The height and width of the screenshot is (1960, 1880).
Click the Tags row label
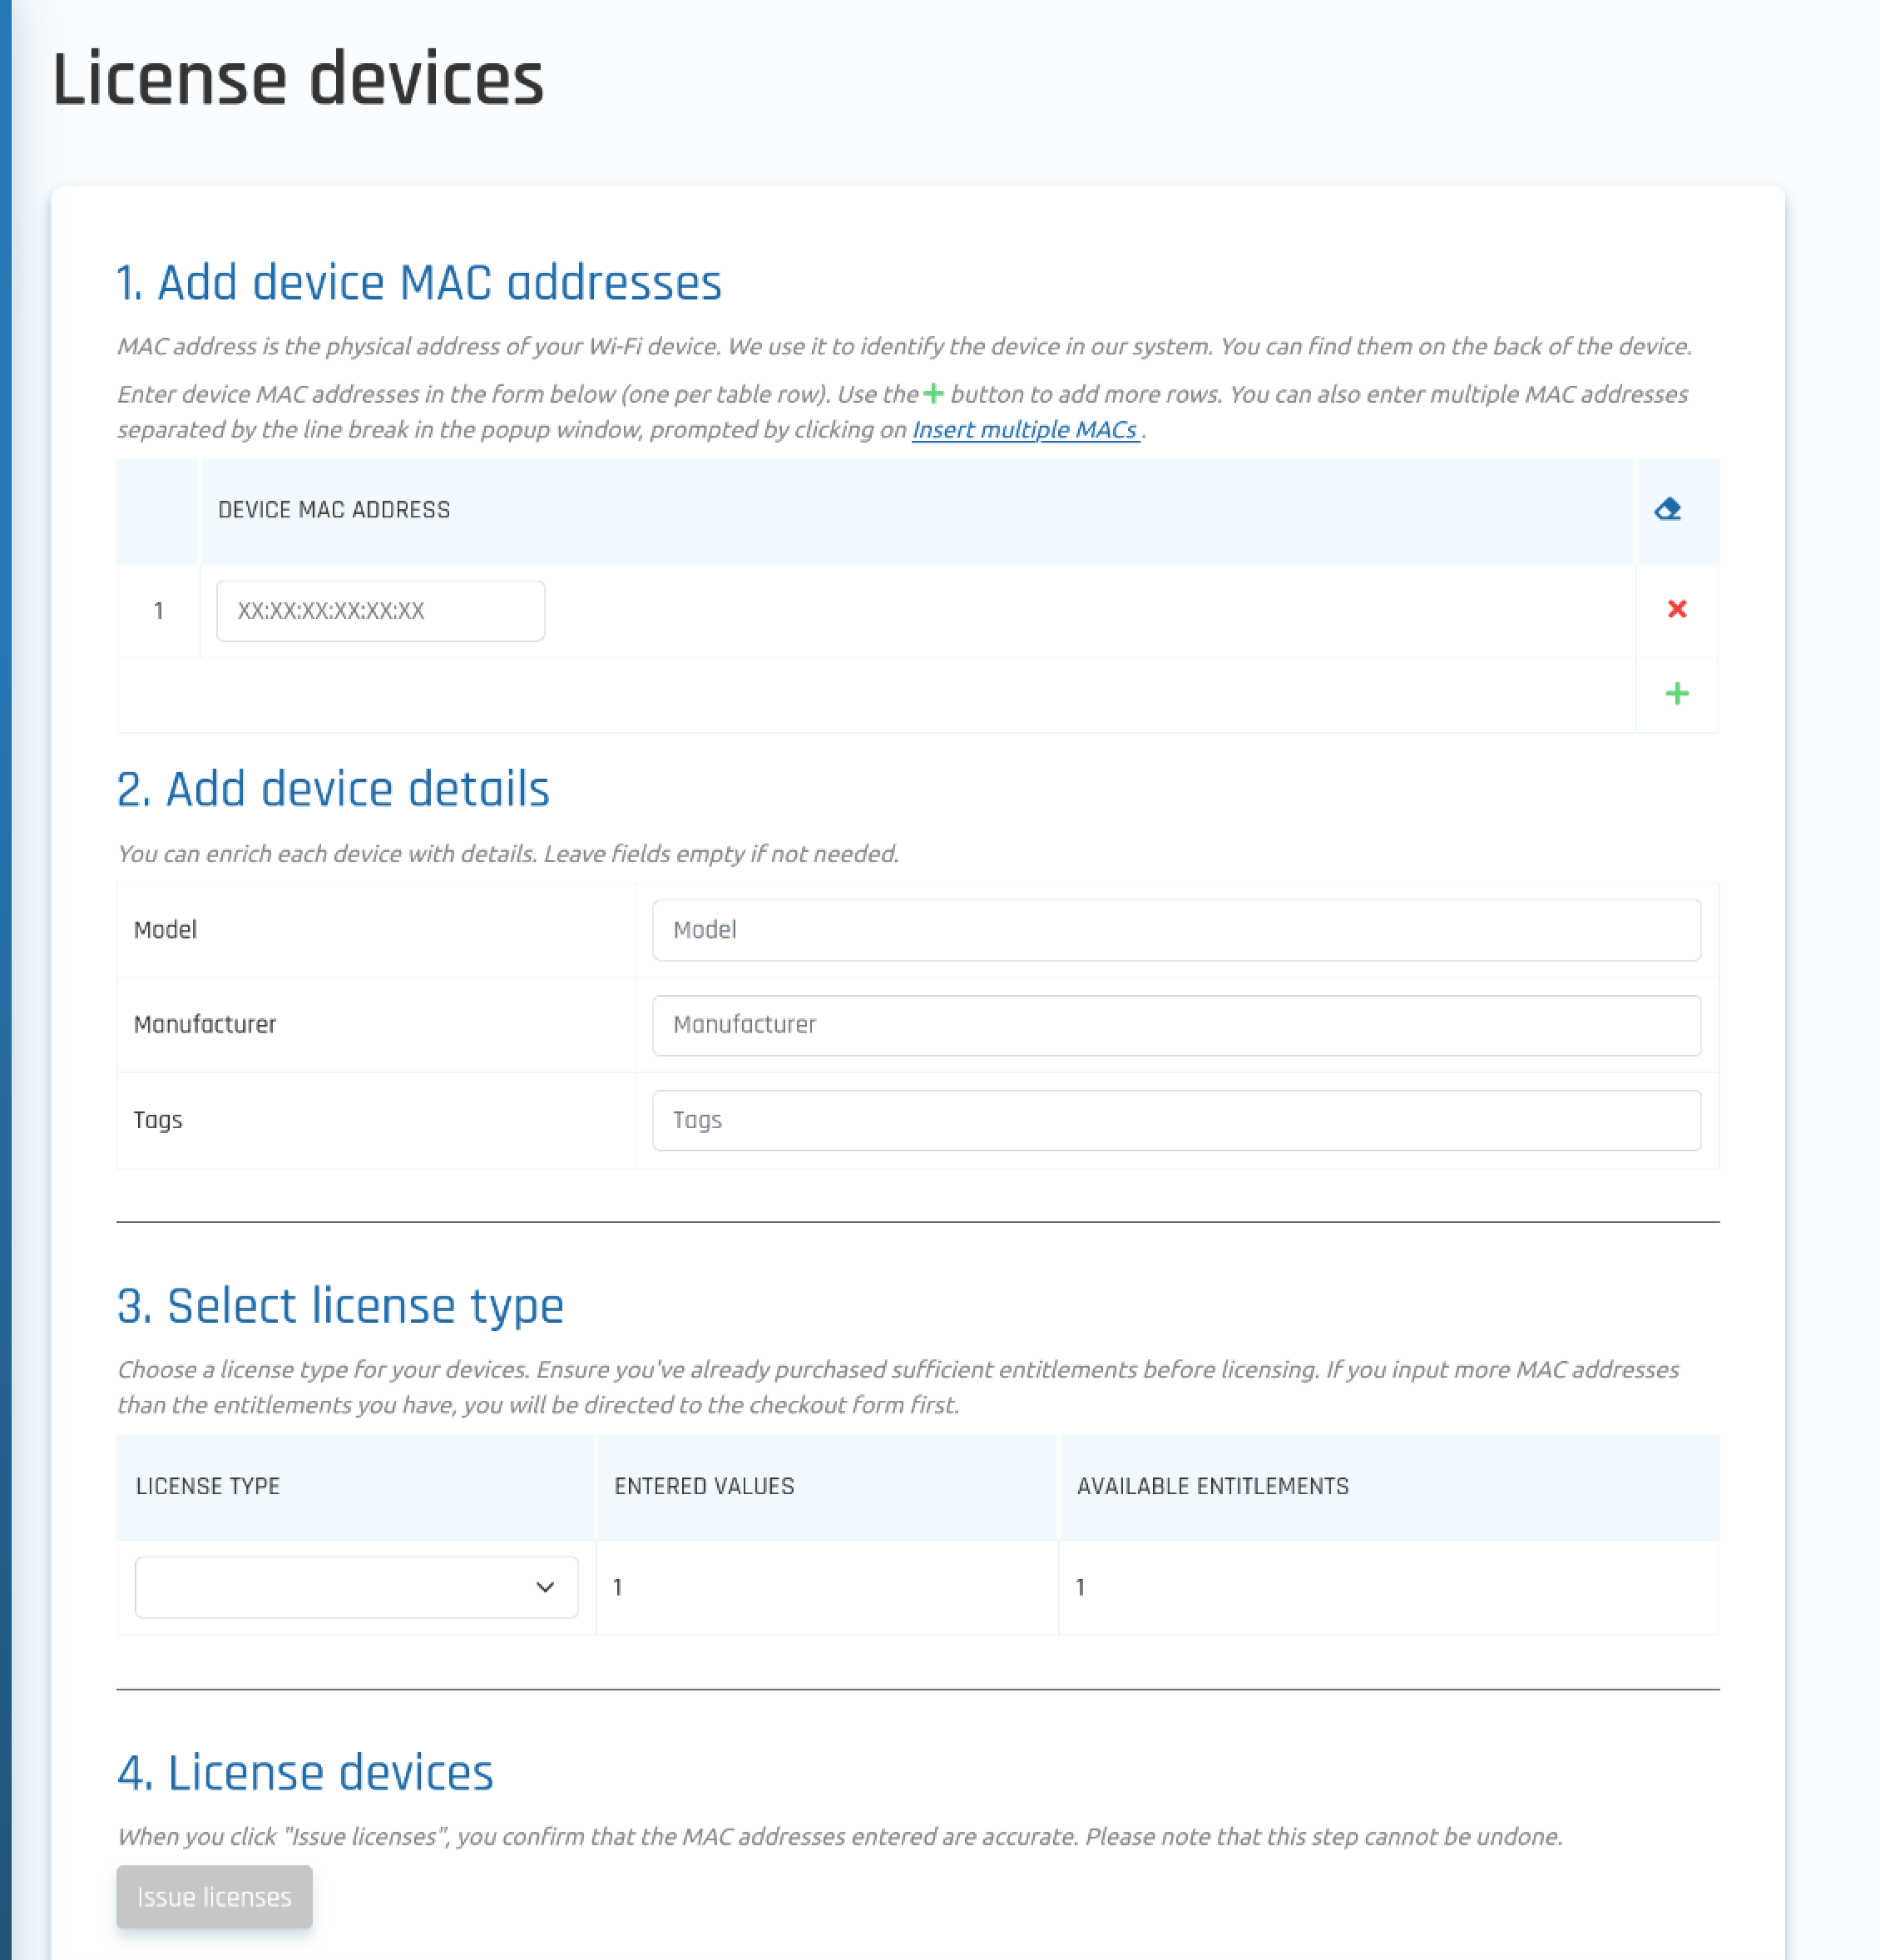click(158, 1120)
